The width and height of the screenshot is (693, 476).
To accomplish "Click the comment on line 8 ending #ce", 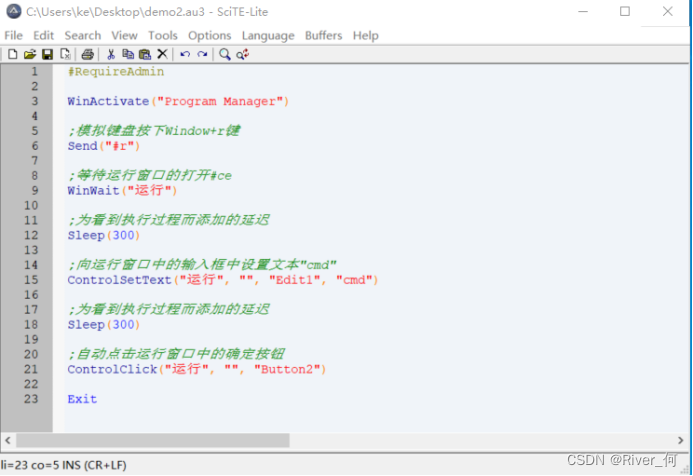I will click(x=150, y=175).
